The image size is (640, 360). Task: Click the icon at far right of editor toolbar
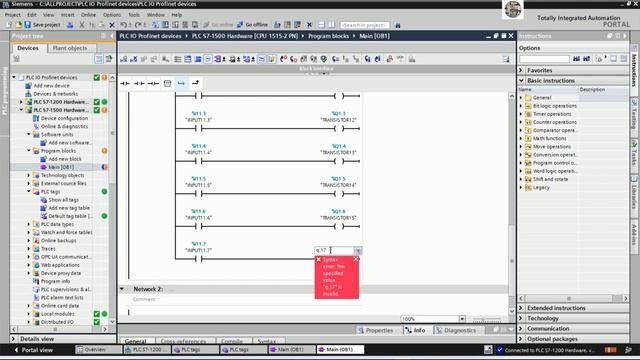pos(506,59)
